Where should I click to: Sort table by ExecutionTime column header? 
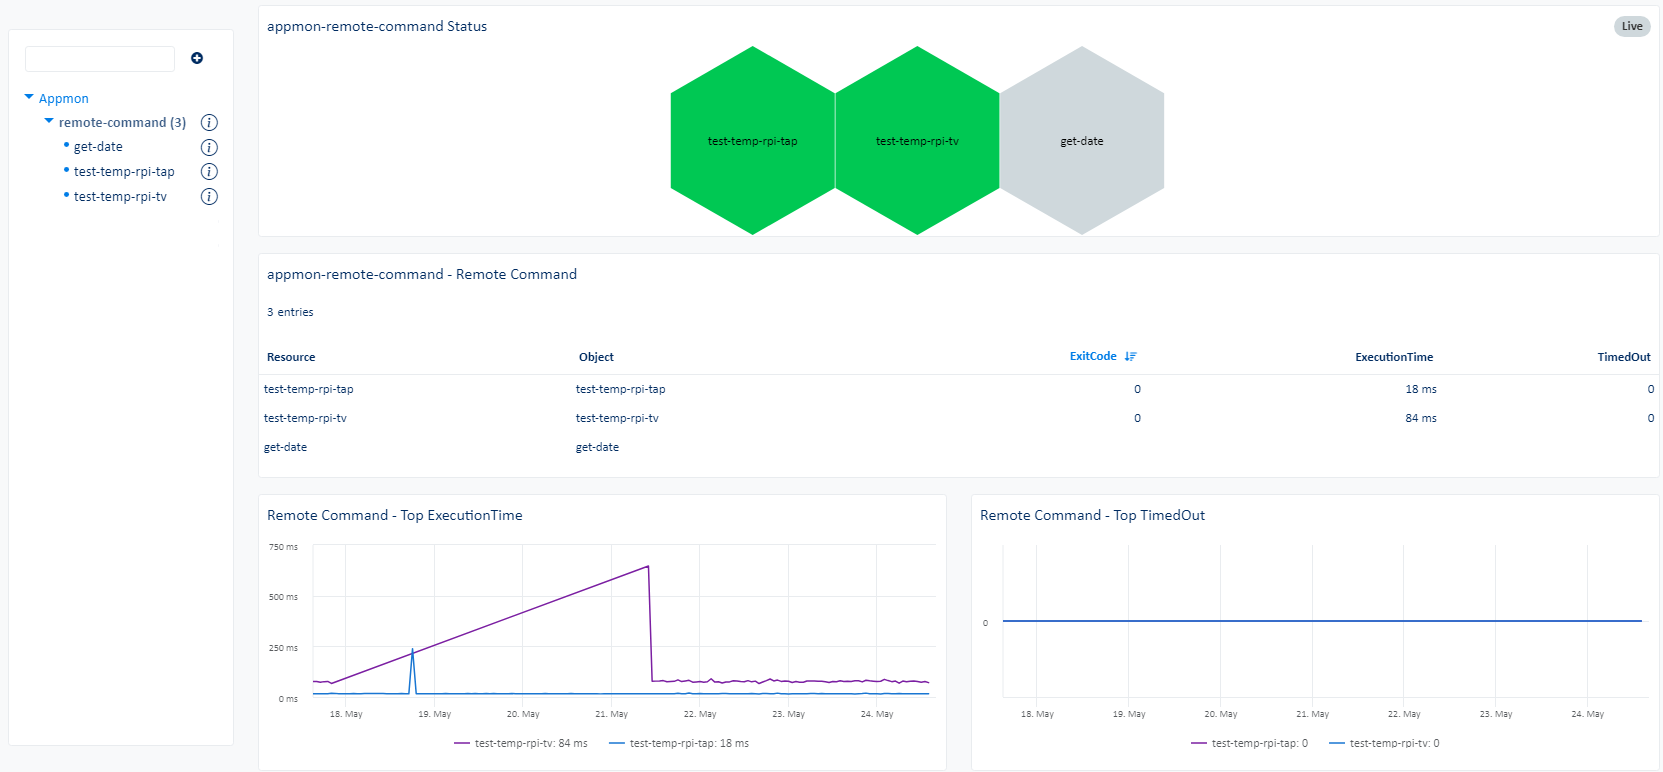(x=1393, y=357)
